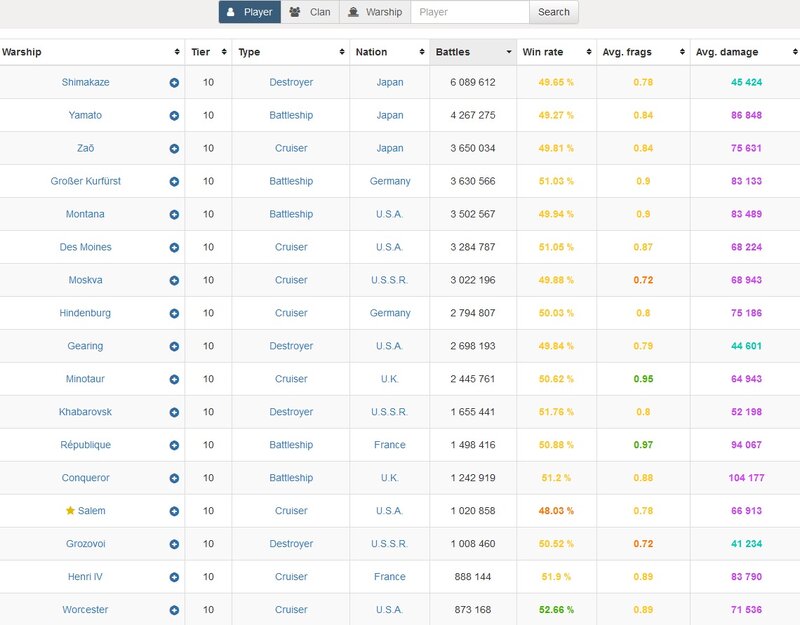Click Battleship type link in Montana row
Image resolution: width=800 pixels, height=625 pixels.
click(291, 214)
